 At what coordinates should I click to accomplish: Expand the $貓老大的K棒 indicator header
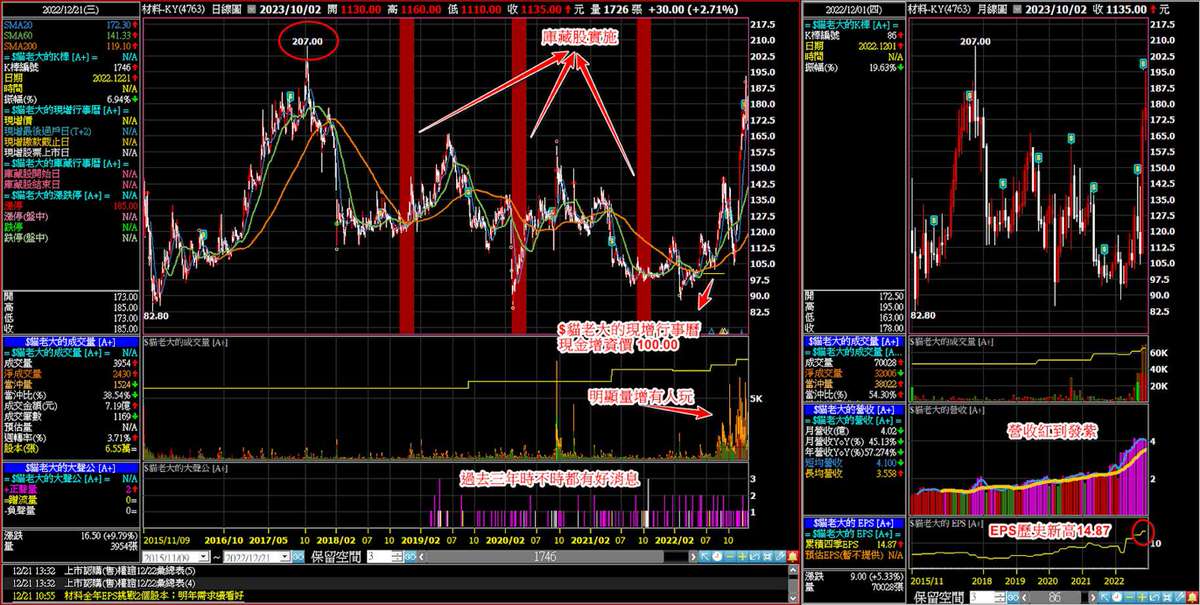(x=69, y=57)
